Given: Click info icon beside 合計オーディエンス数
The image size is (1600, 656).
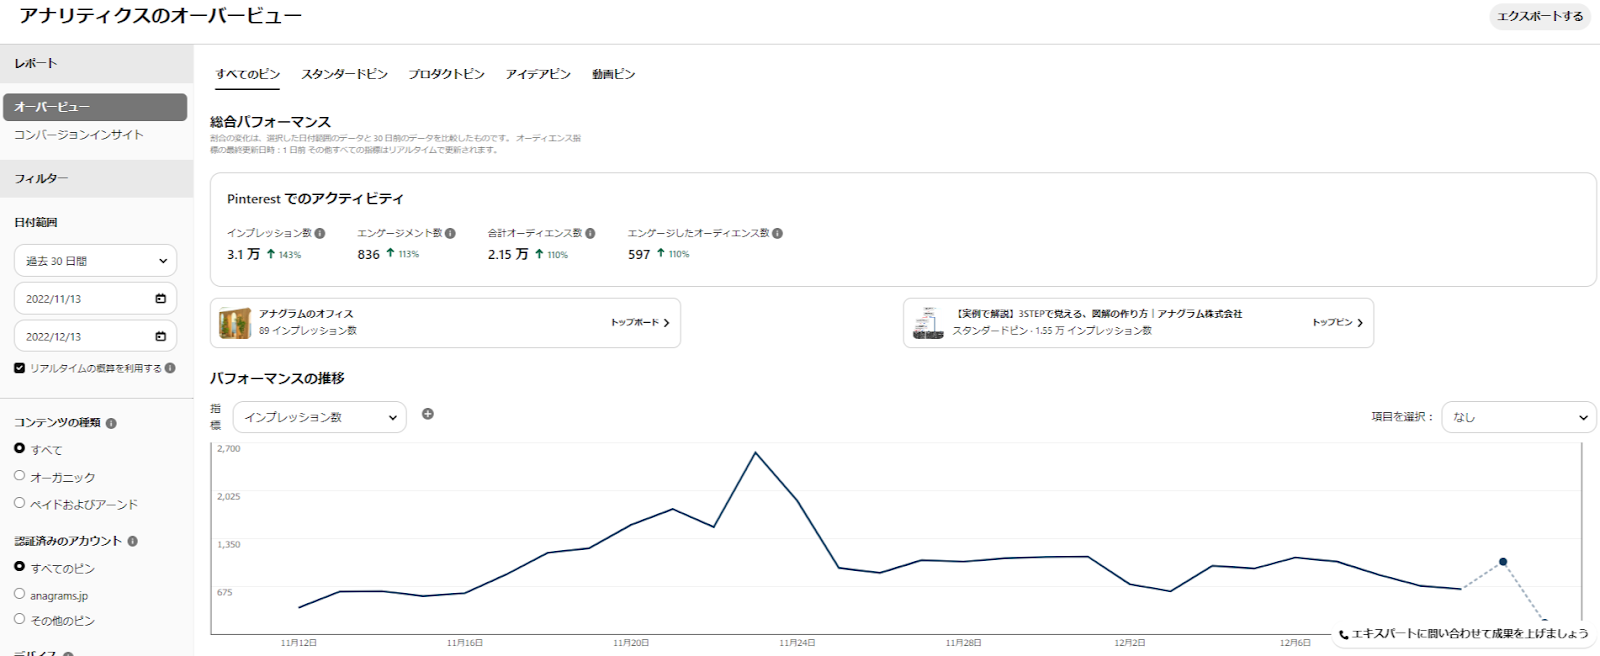Looking at the screenshot, I should (590, 233).
